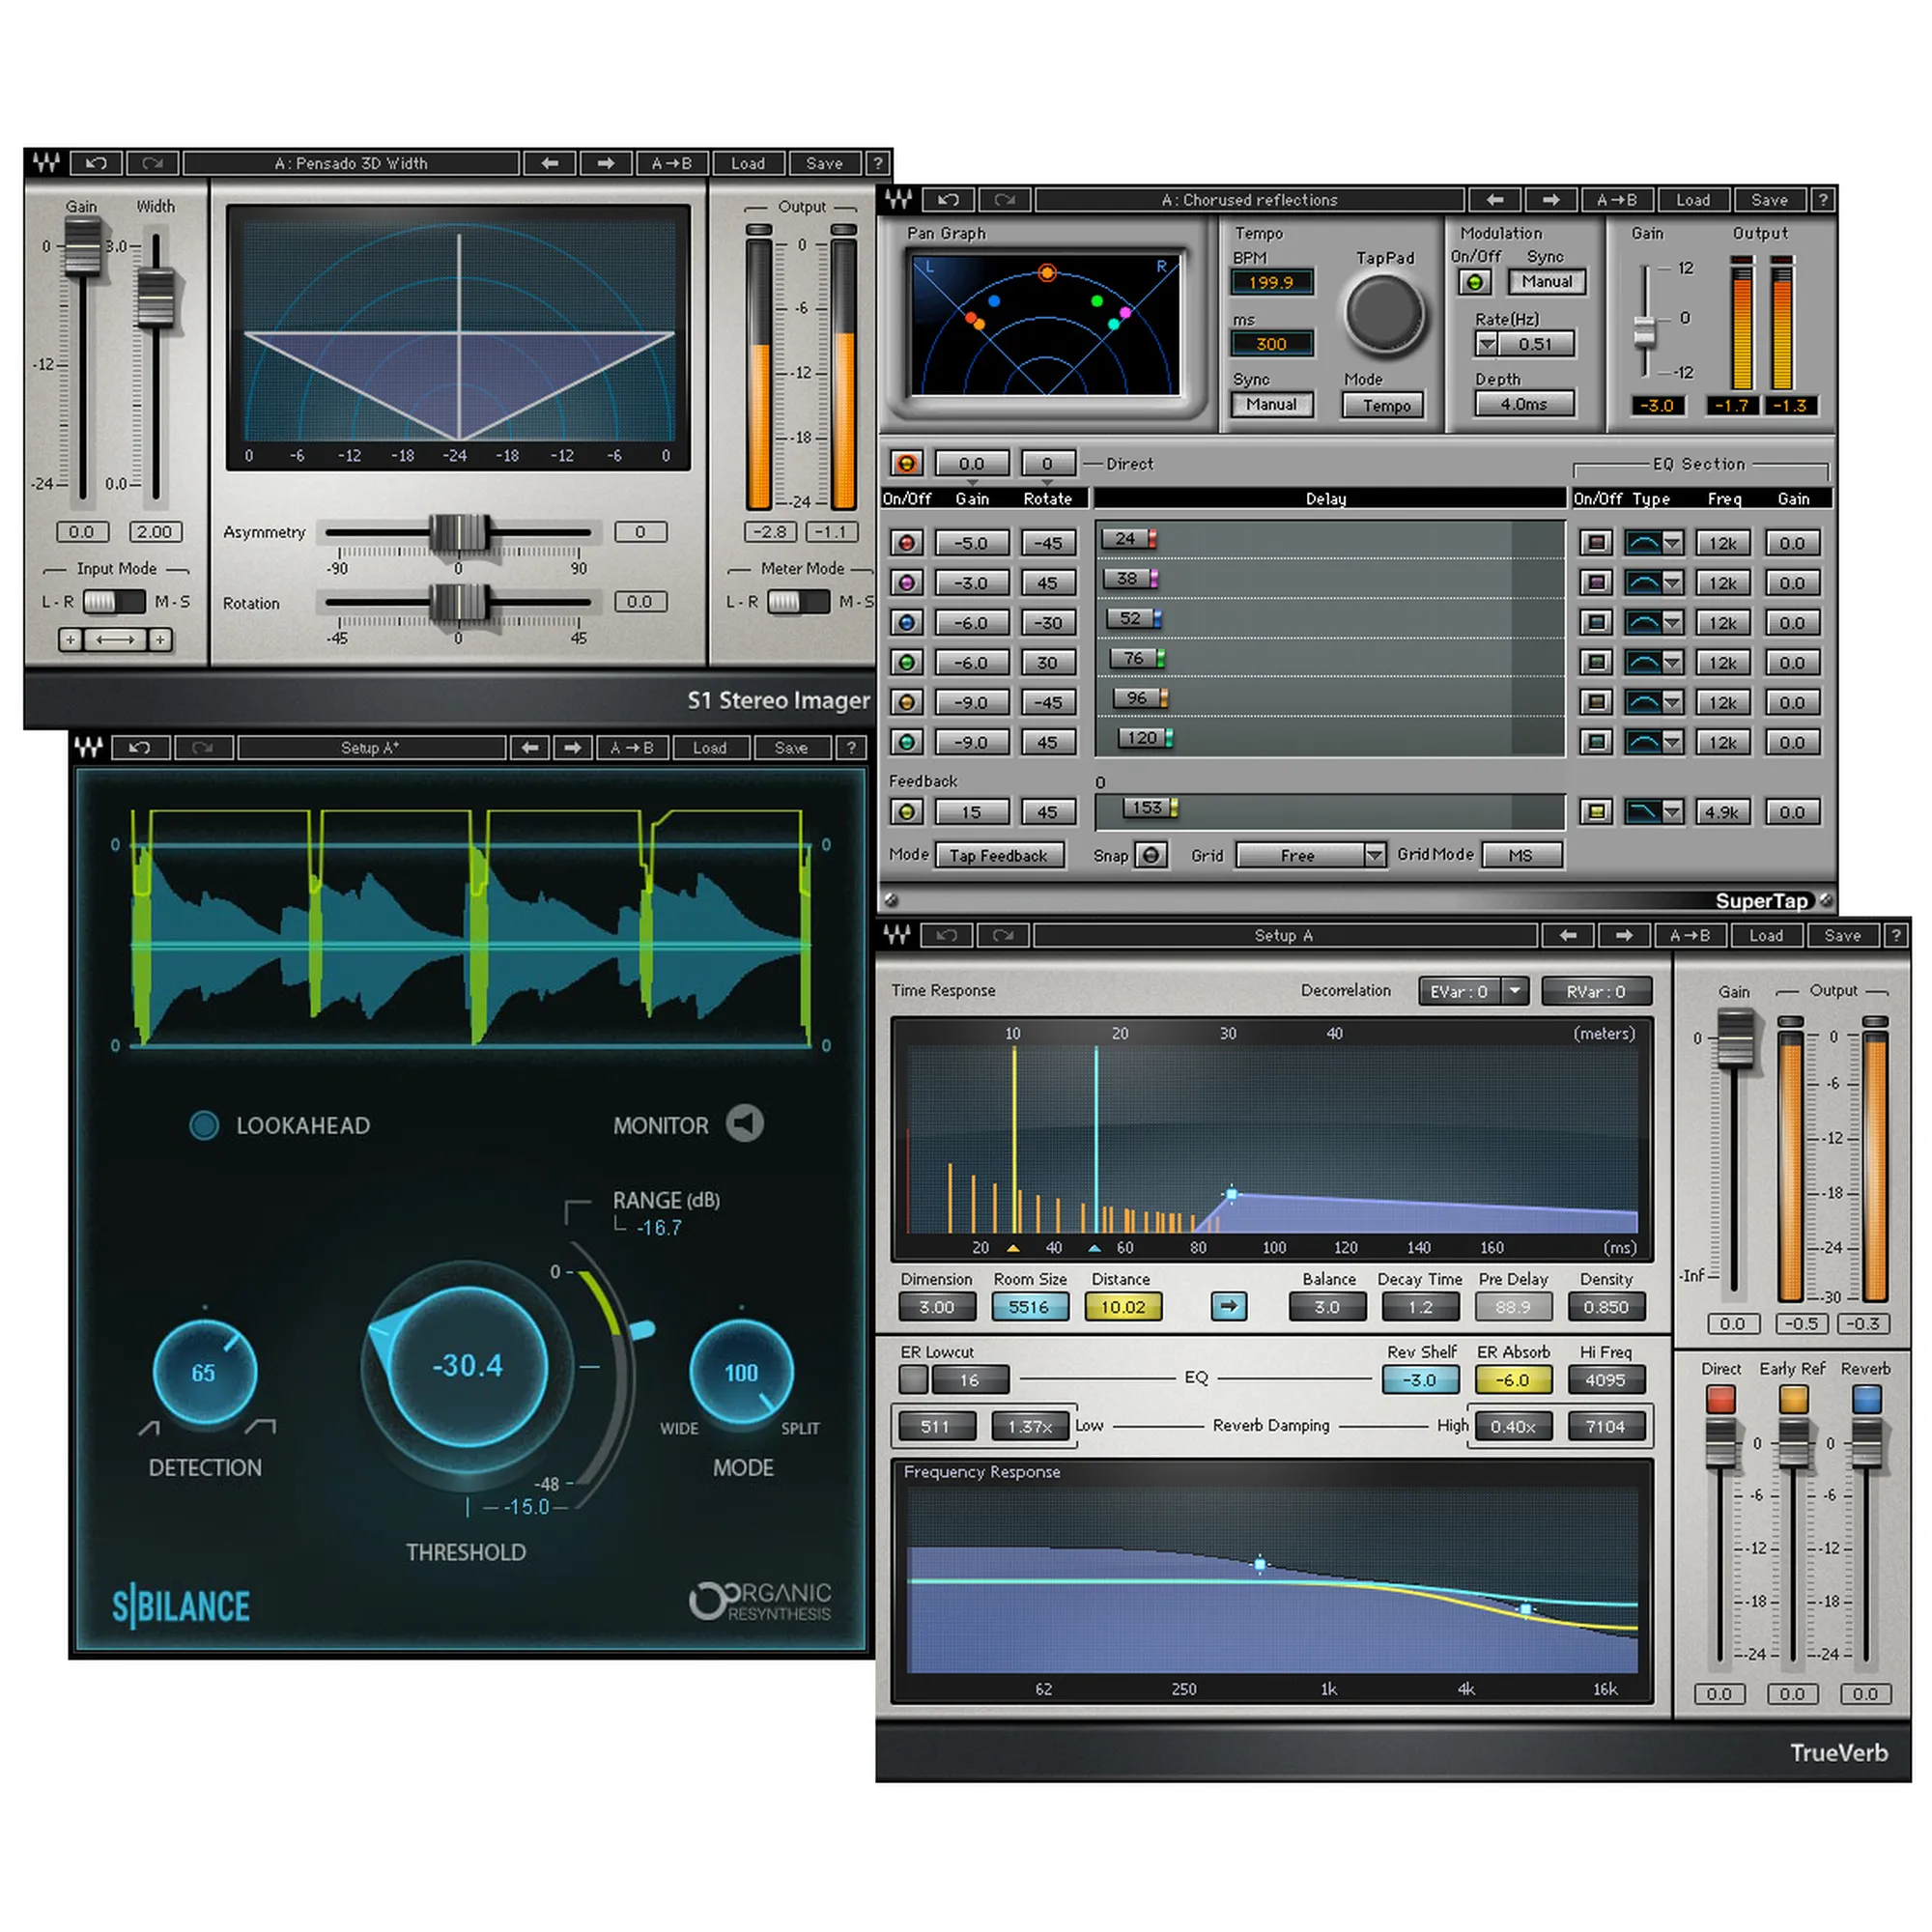Toggle SuperTap Modulation On/Off button
Viewport: 1932px width, 1932px height.
point(1474,283)
